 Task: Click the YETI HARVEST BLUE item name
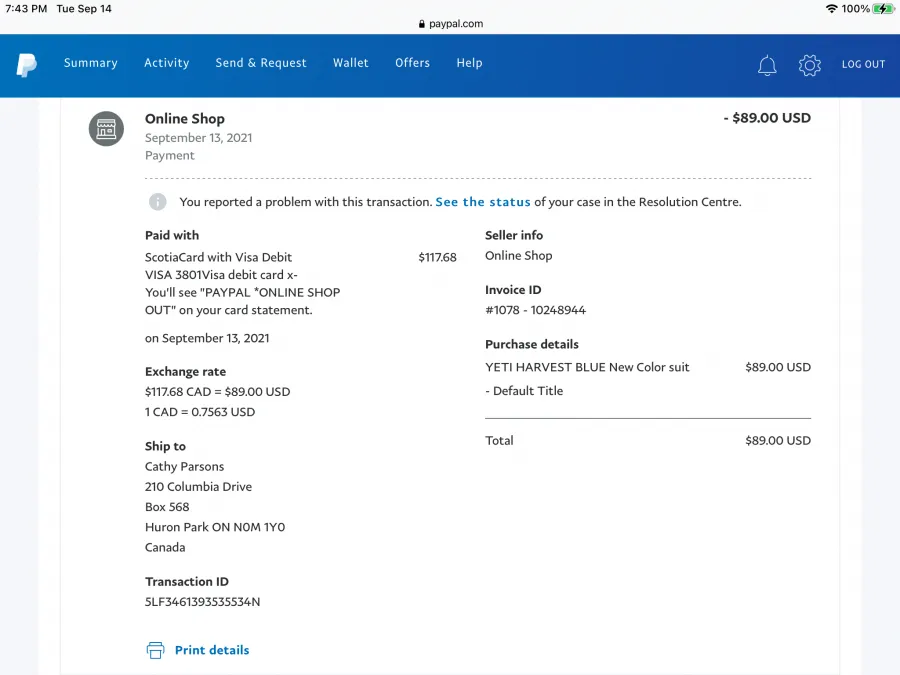587,367
